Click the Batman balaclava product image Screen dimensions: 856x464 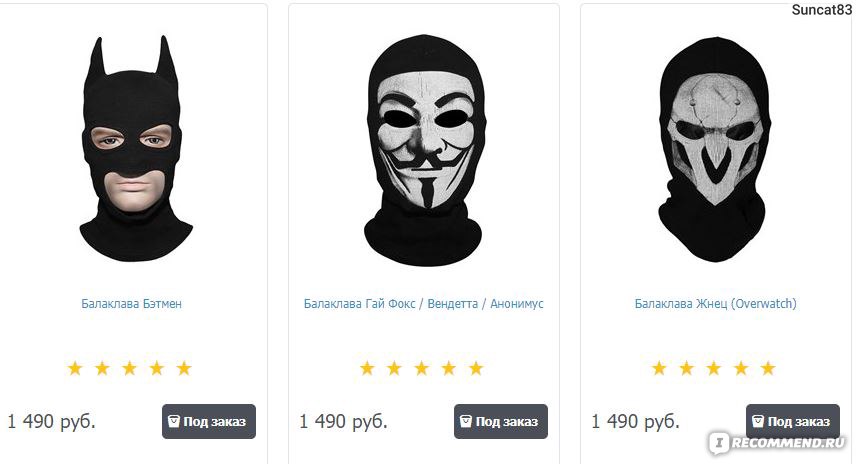(135, 149)
